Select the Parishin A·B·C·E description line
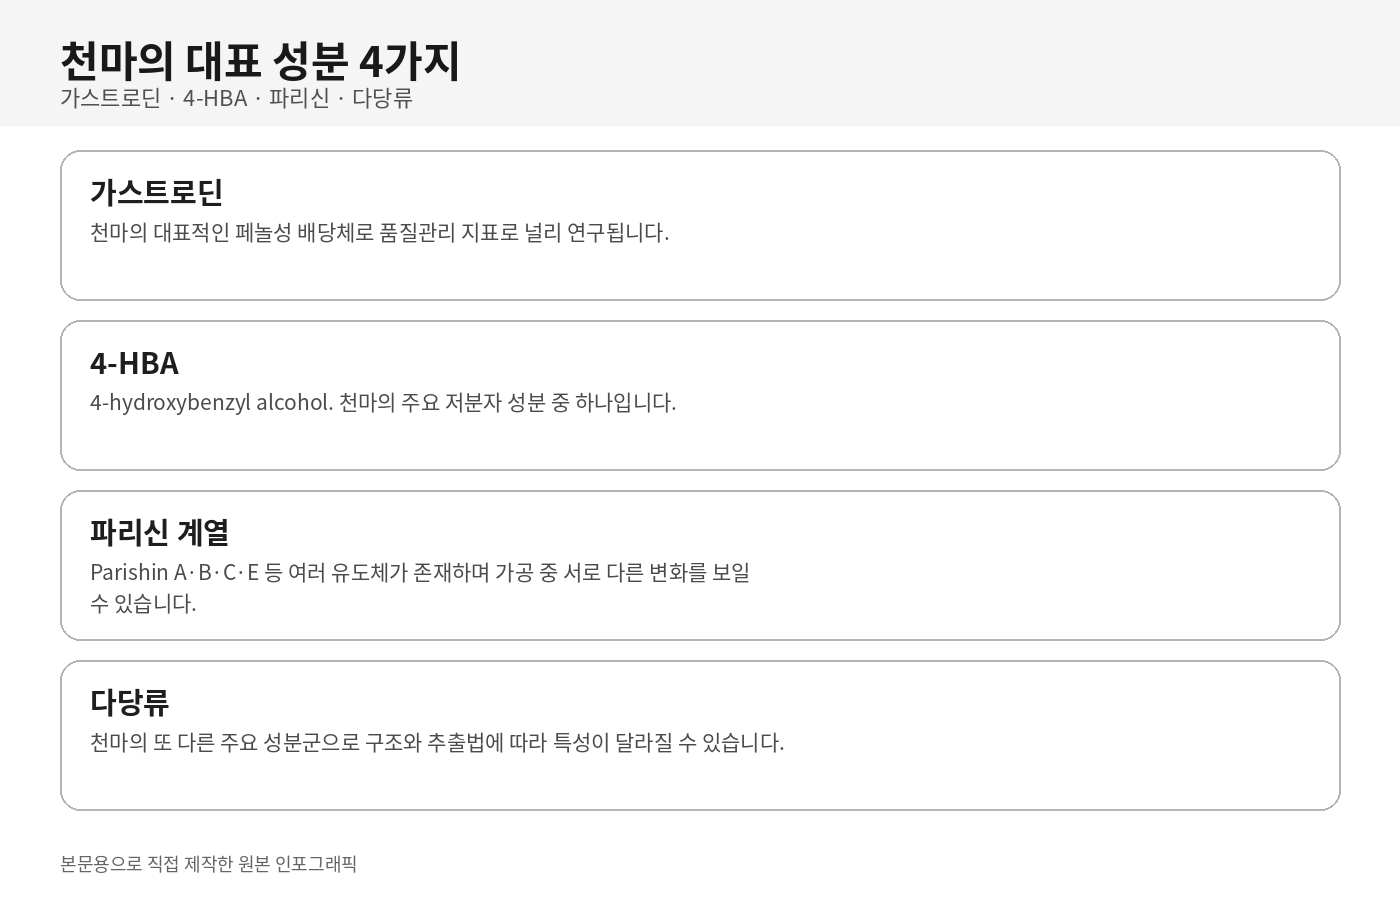 click(420, 572)
